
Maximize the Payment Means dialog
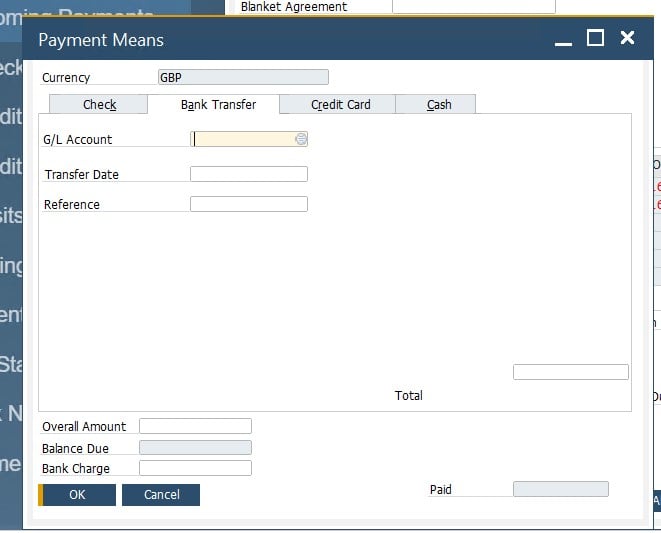595,38
